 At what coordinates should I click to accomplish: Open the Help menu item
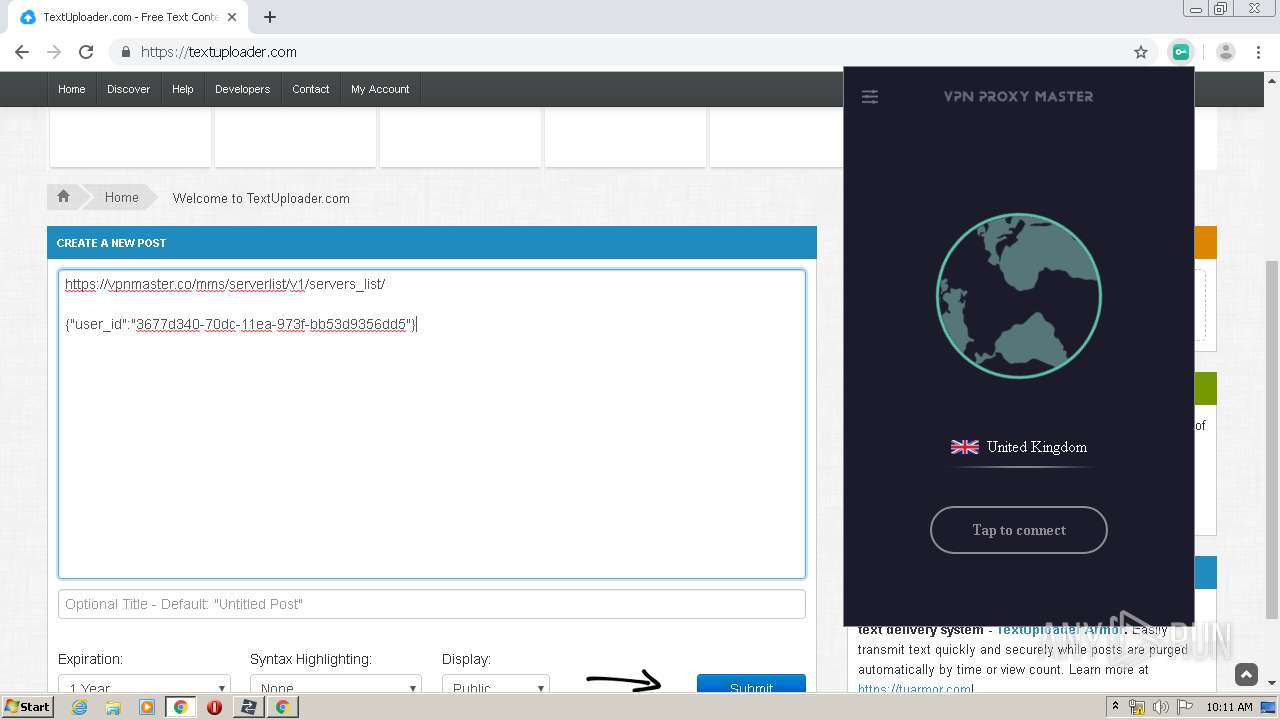click(x=183, y=89)
